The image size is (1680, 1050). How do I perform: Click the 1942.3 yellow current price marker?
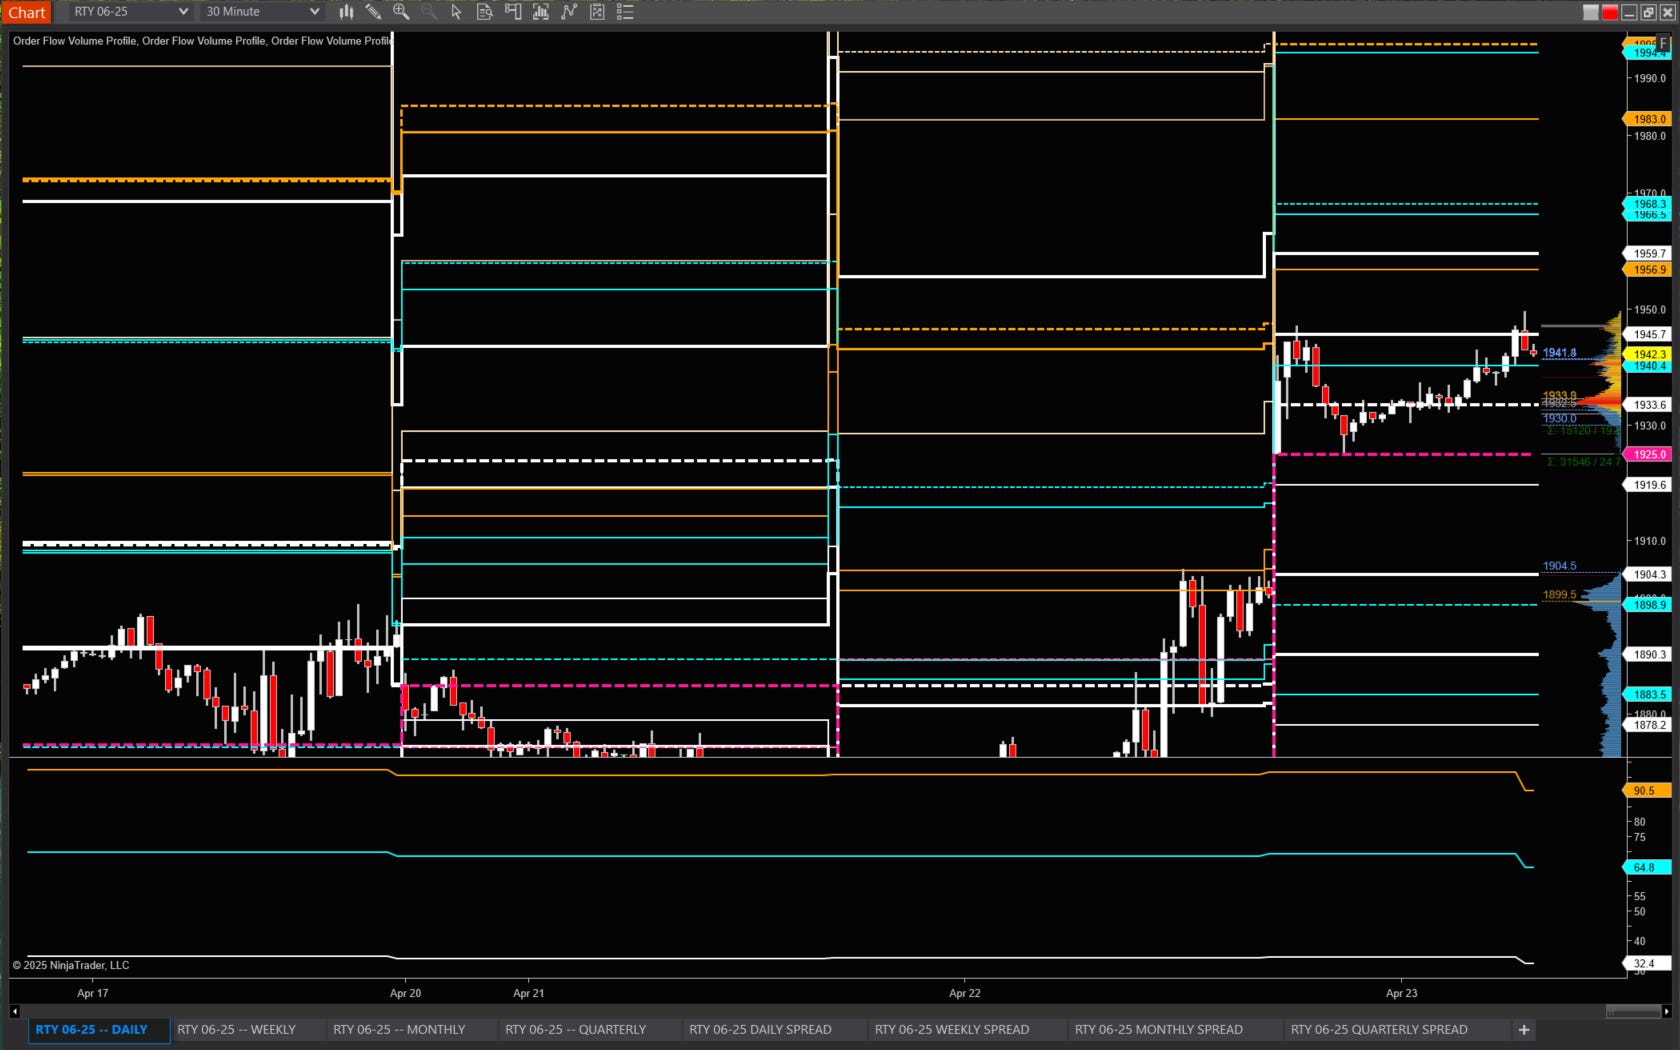[1648, 355]
